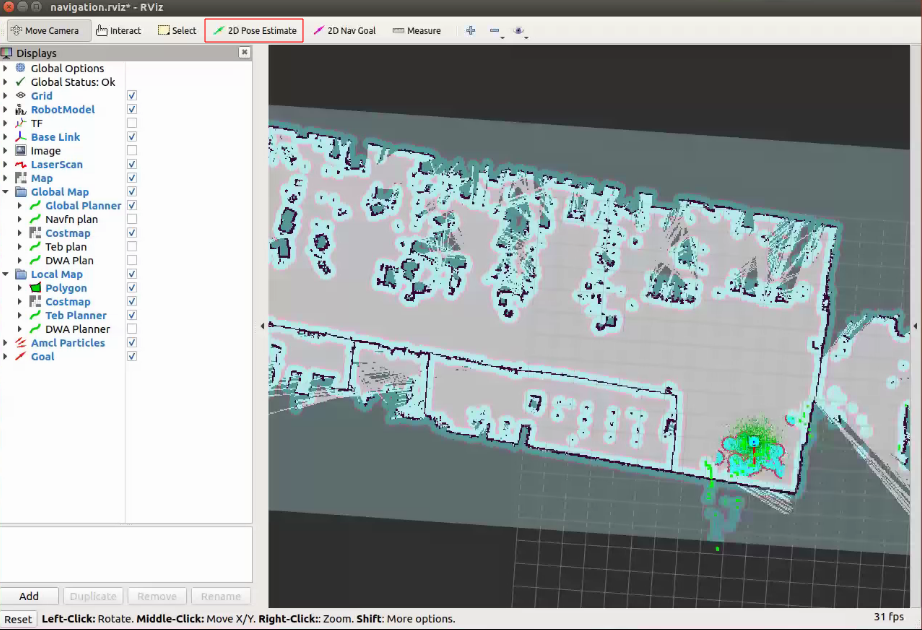Screen dimensions: 922x630
Task: Click the Image display icon
Action: 21,151
